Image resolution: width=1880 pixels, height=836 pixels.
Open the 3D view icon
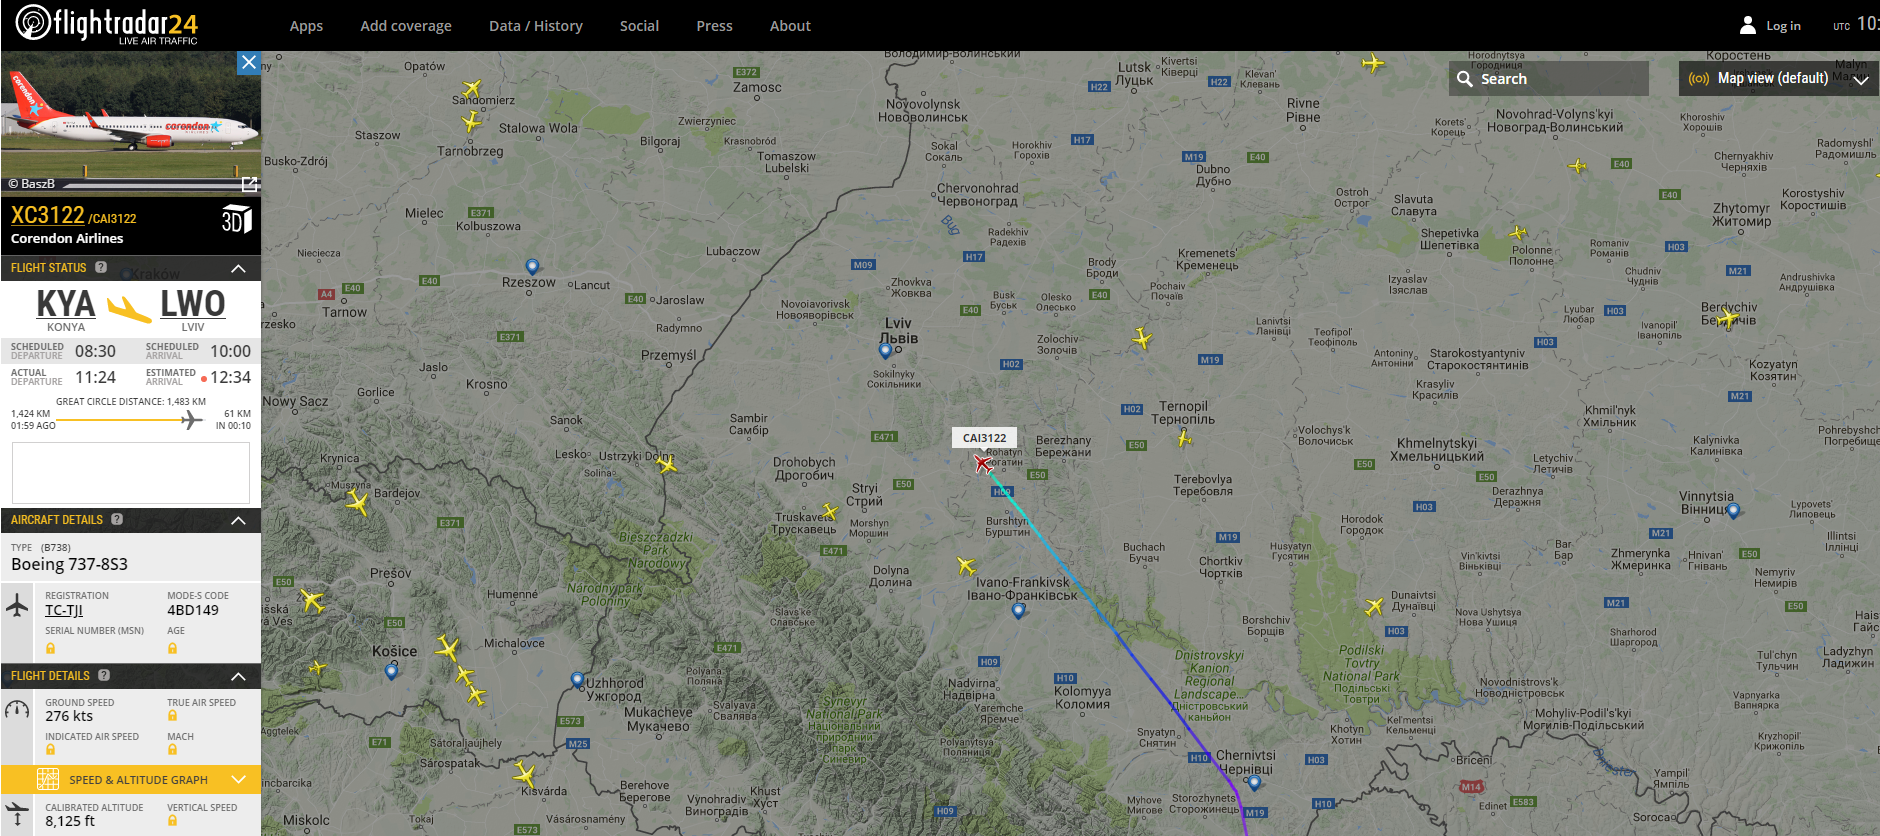click(236, 219)
